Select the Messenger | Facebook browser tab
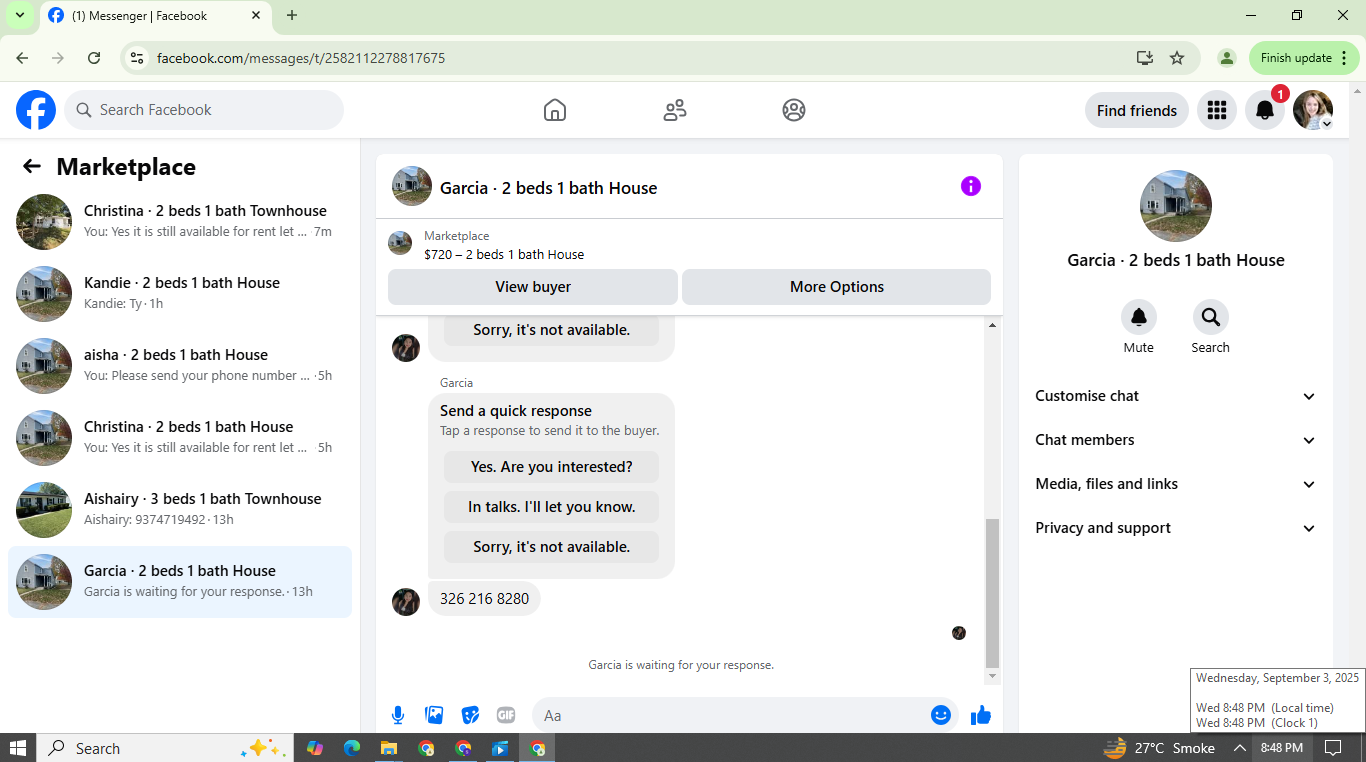The width and height of the screenshot is (1366, 762). (x=155, y=16)
